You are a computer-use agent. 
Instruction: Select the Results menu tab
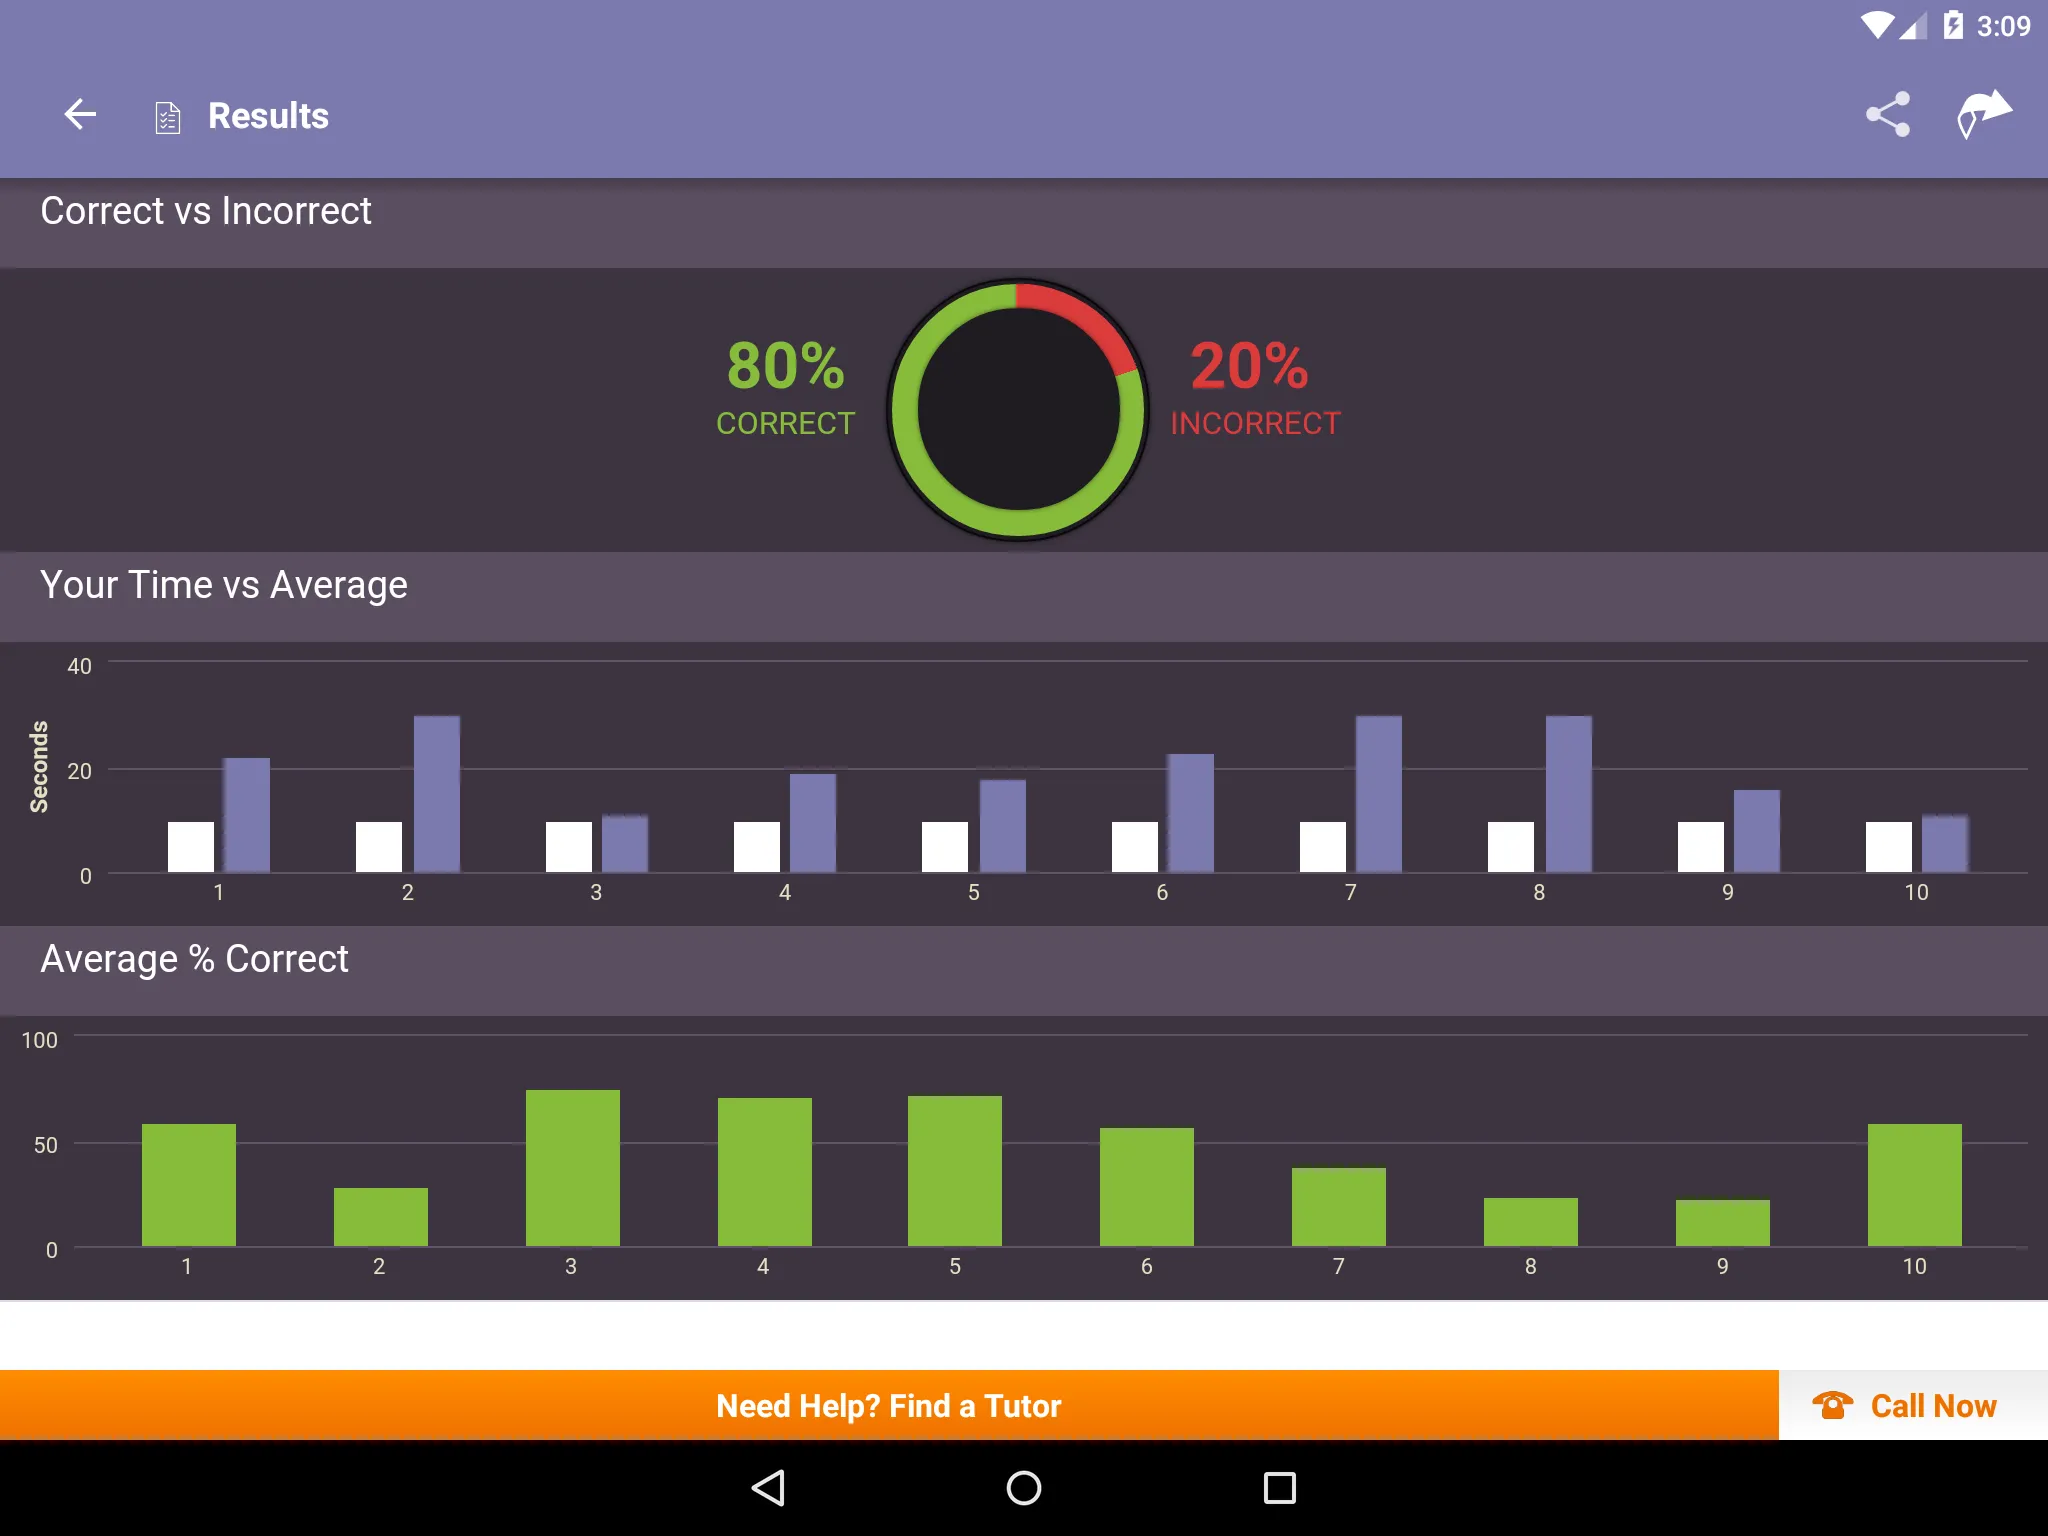pos(268,115)
